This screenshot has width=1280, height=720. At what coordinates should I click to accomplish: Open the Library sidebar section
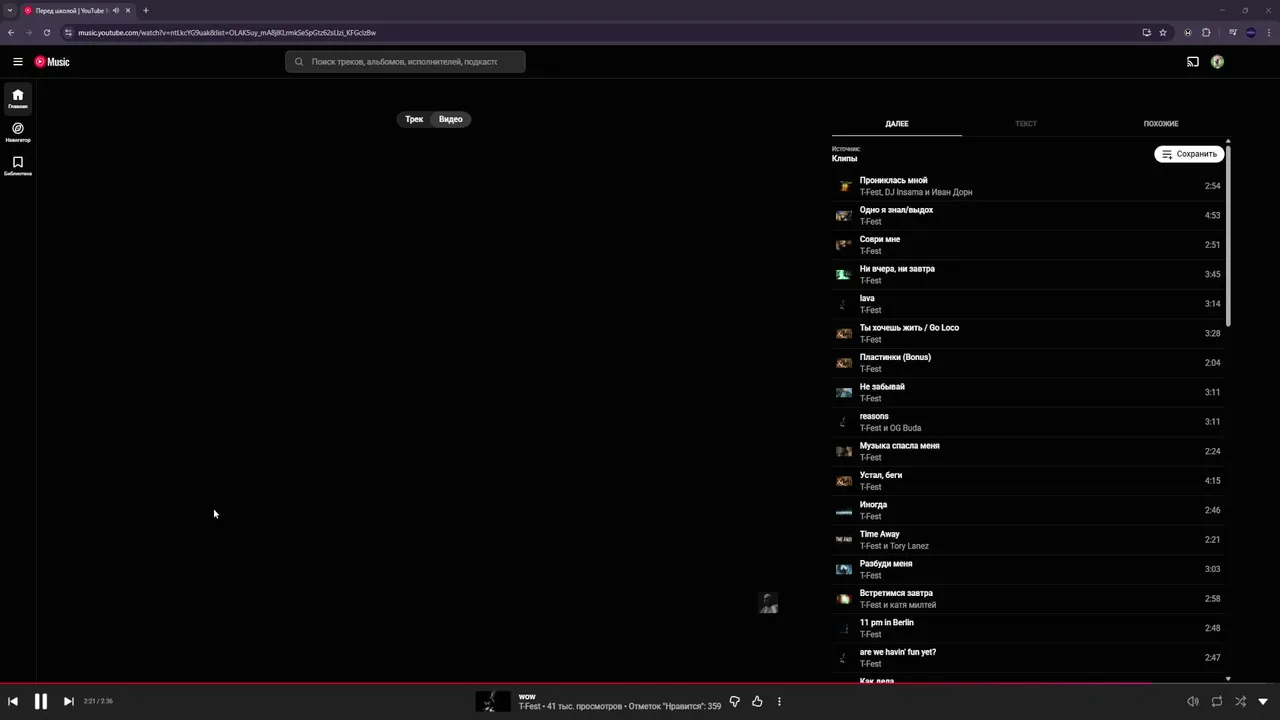coord(17,165)
